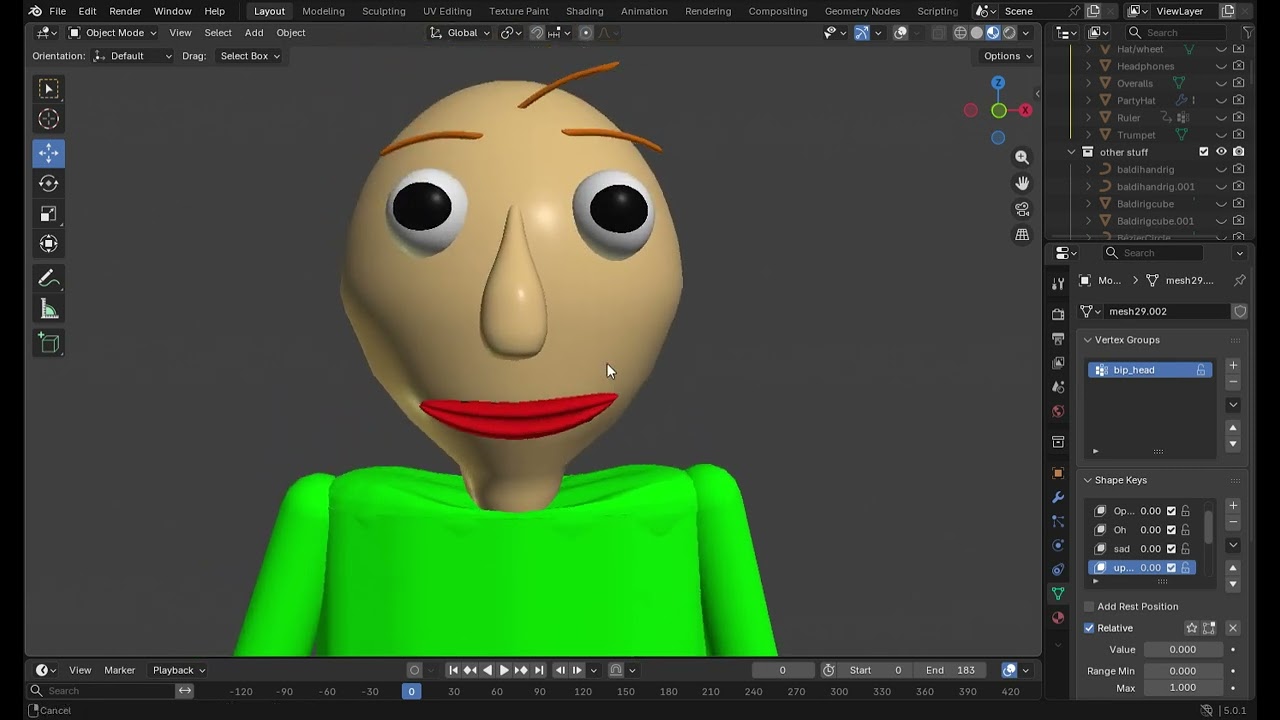Collapse the 'other stuff' collection

tap(1072, 152)
